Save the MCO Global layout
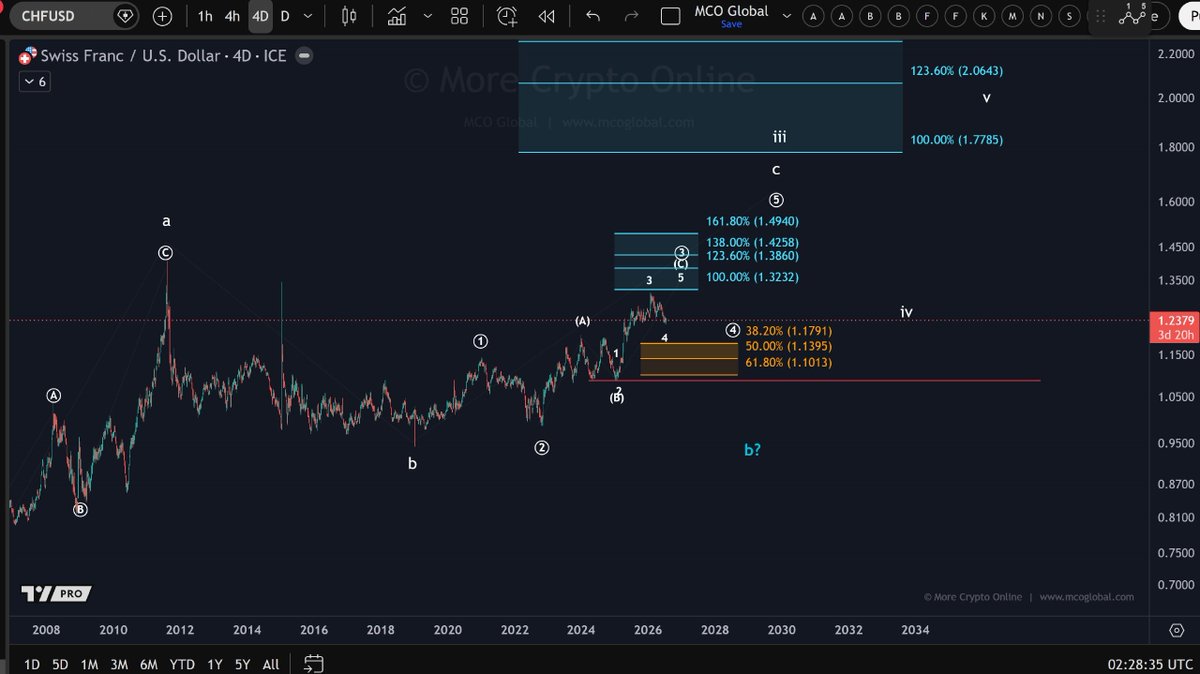1200x674 pixels. click(731, 25)
